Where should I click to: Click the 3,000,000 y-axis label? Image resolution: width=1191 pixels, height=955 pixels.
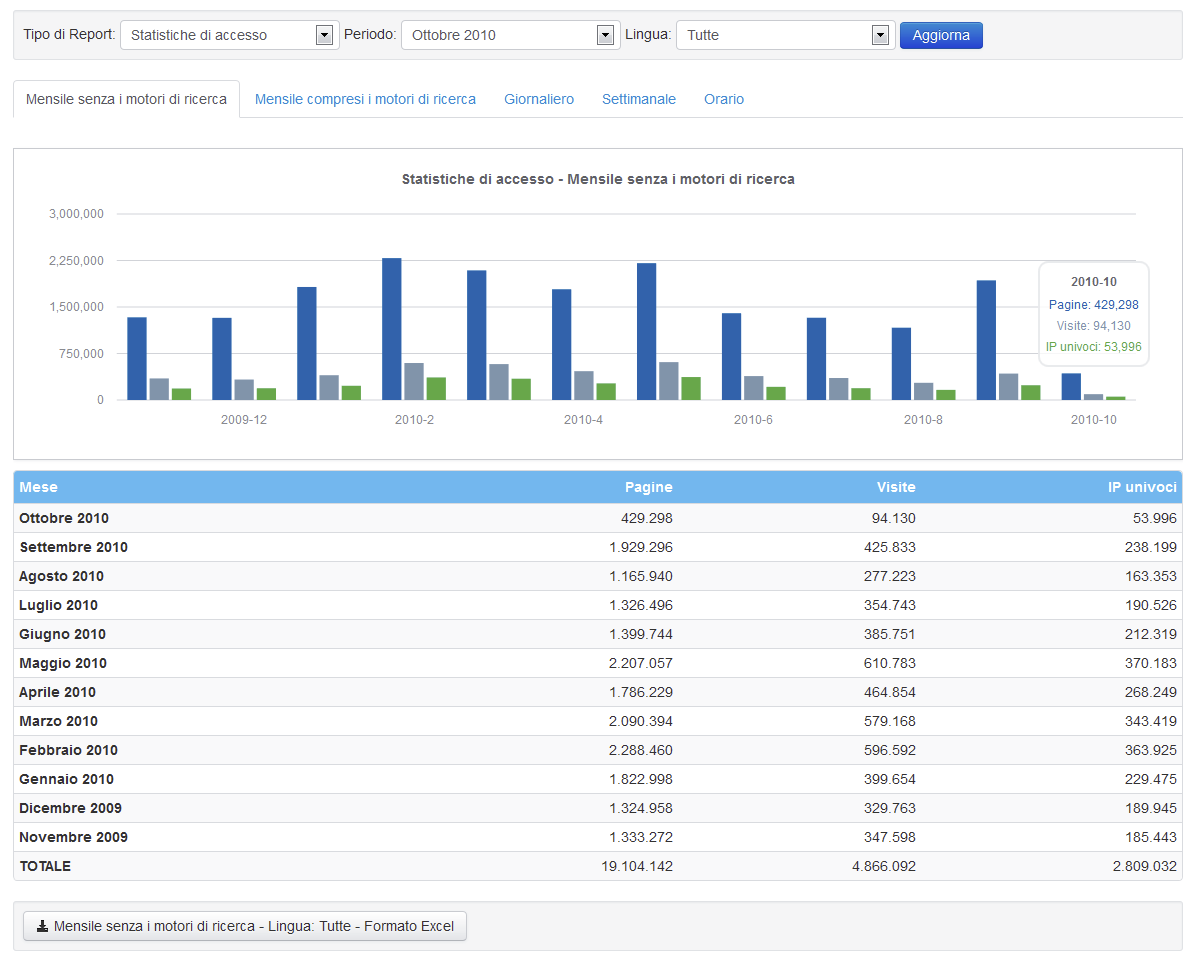pos(77,213)
